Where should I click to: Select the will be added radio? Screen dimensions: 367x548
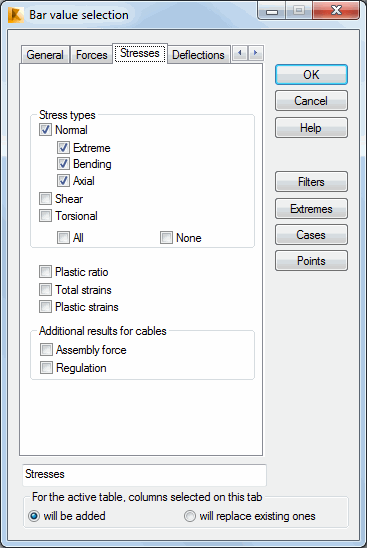point(34,516)
